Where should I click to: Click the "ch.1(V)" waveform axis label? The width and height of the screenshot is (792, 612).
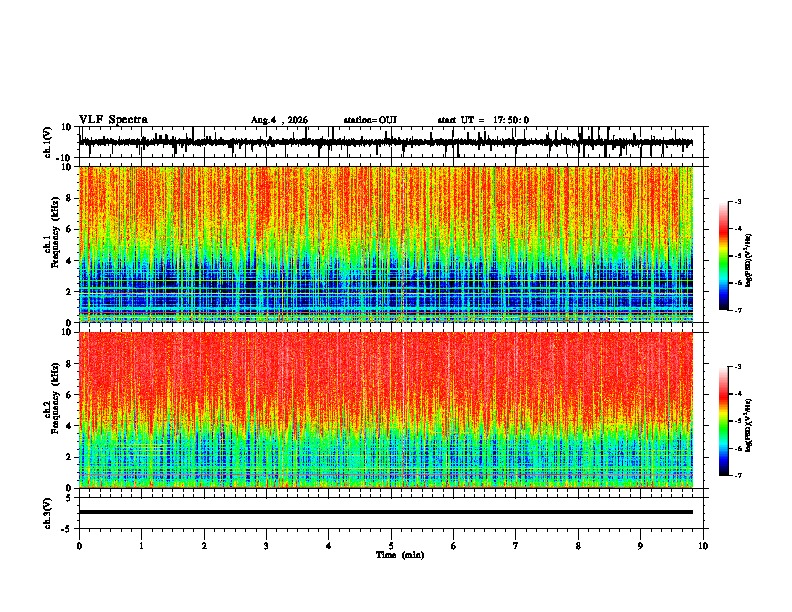(x=48, y=142)
